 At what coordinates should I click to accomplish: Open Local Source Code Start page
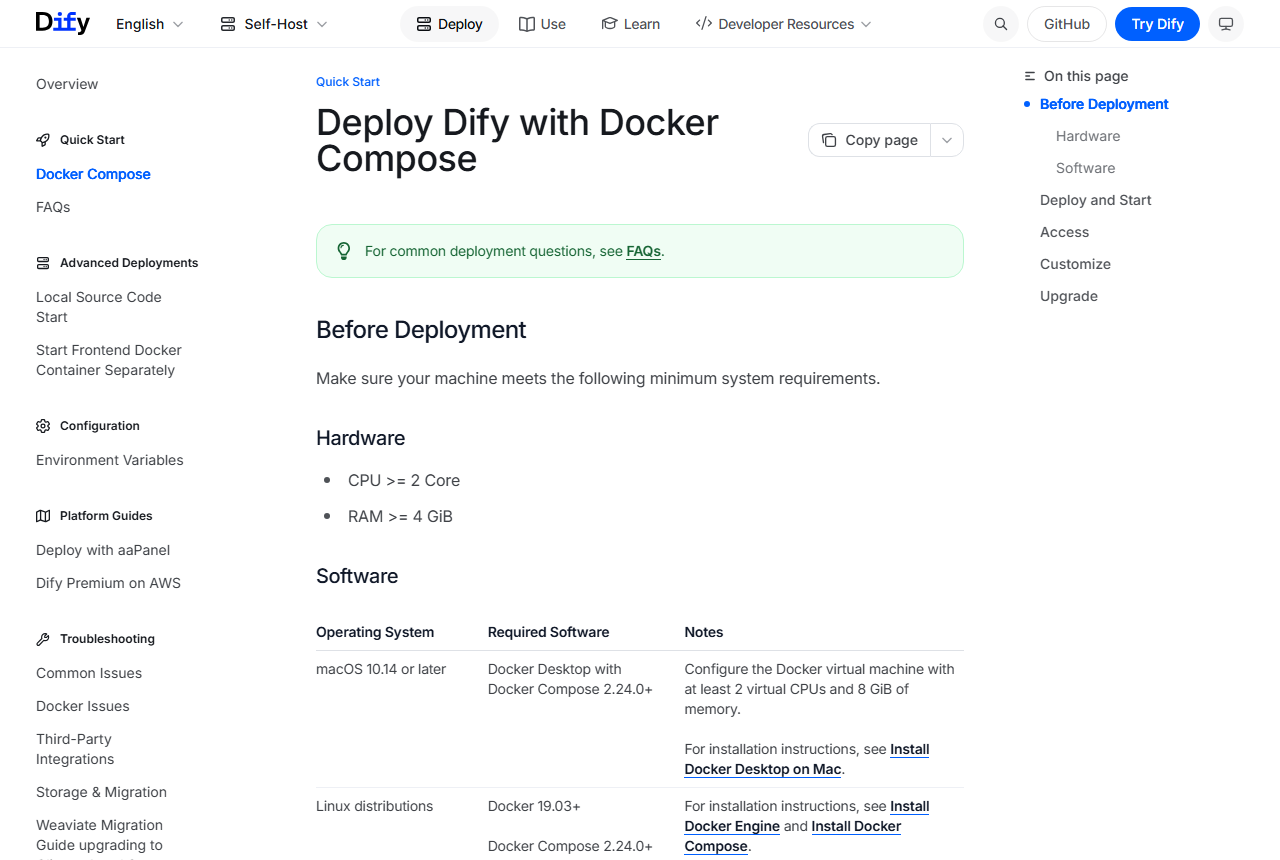(x=98, y=307)
